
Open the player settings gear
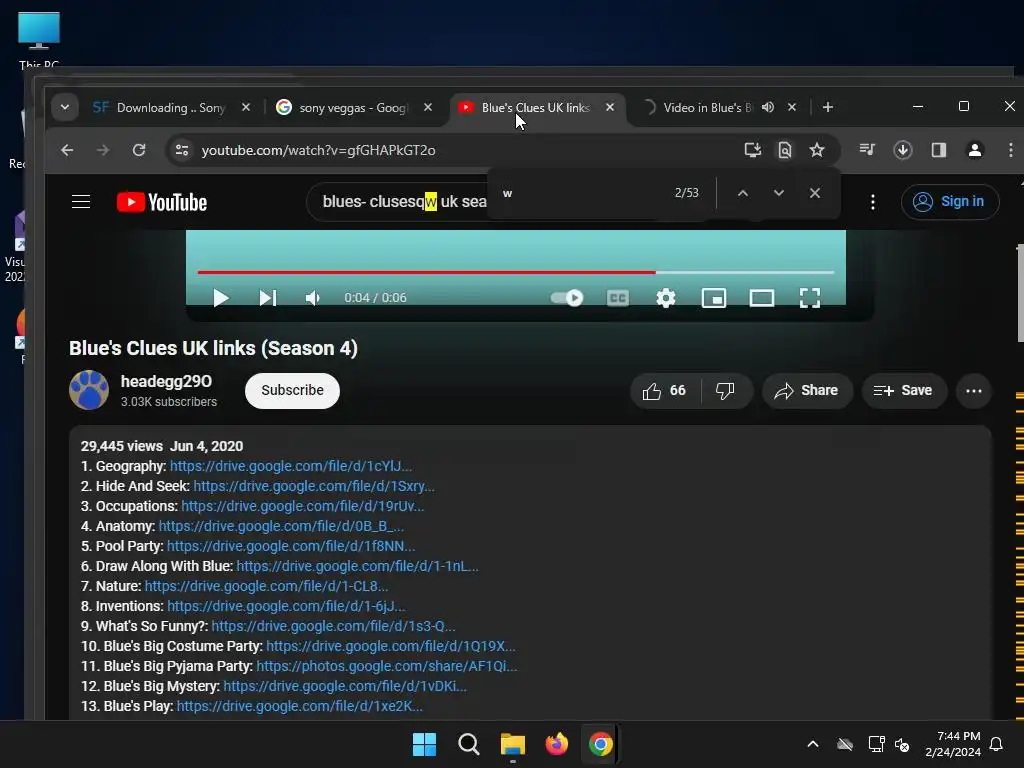pos(665,298)
